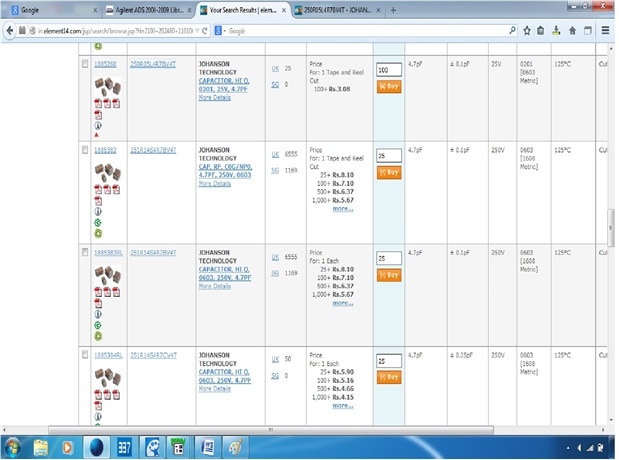Open the 337 app icon in taskbar
Image resolution: width=619 pixels, height=460 pixels.
point(124,448)
